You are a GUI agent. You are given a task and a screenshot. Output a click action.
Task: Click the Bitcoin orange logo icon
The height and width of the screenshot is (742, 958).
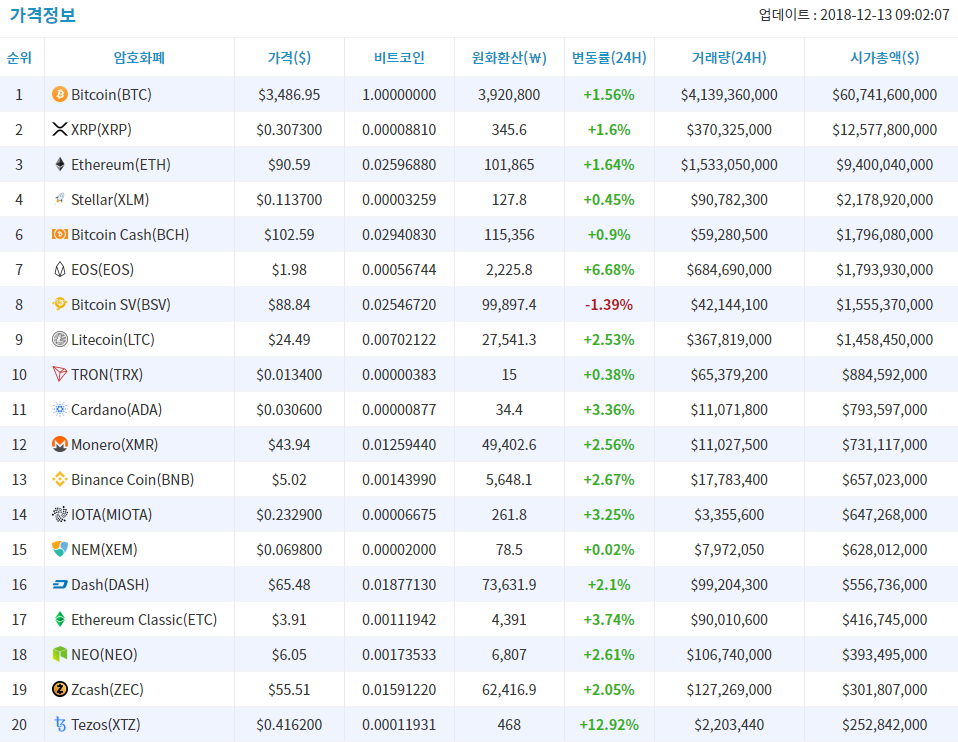(x=59, y=94)
